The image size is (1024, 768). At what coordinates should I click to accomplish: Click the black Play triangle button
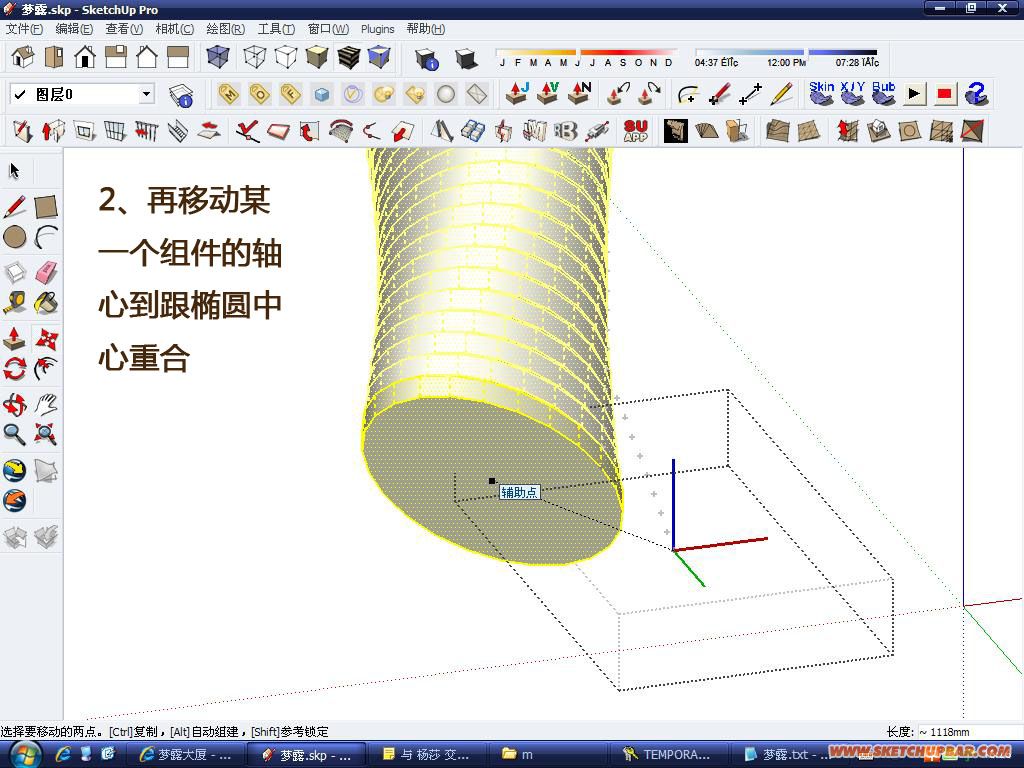pos(914,94)
